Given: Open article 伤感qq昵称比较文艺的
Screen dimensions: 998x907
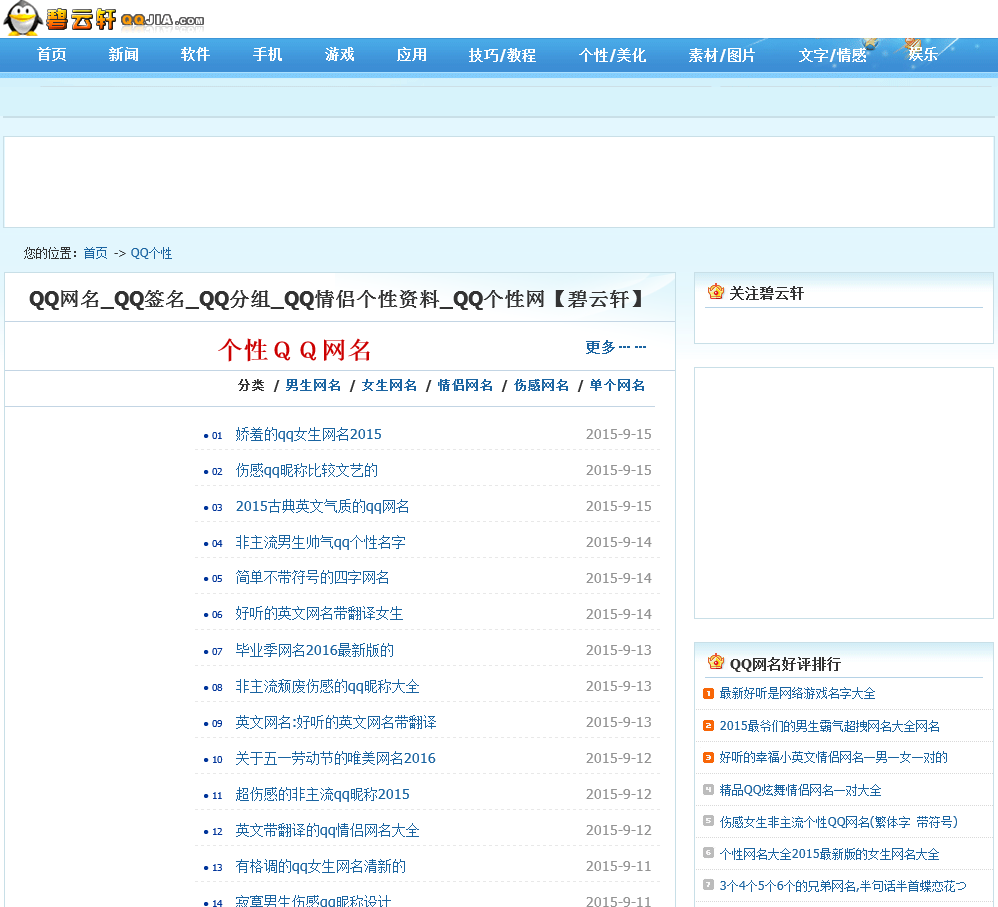Looking at the screenshot, I should click(307, 470).
